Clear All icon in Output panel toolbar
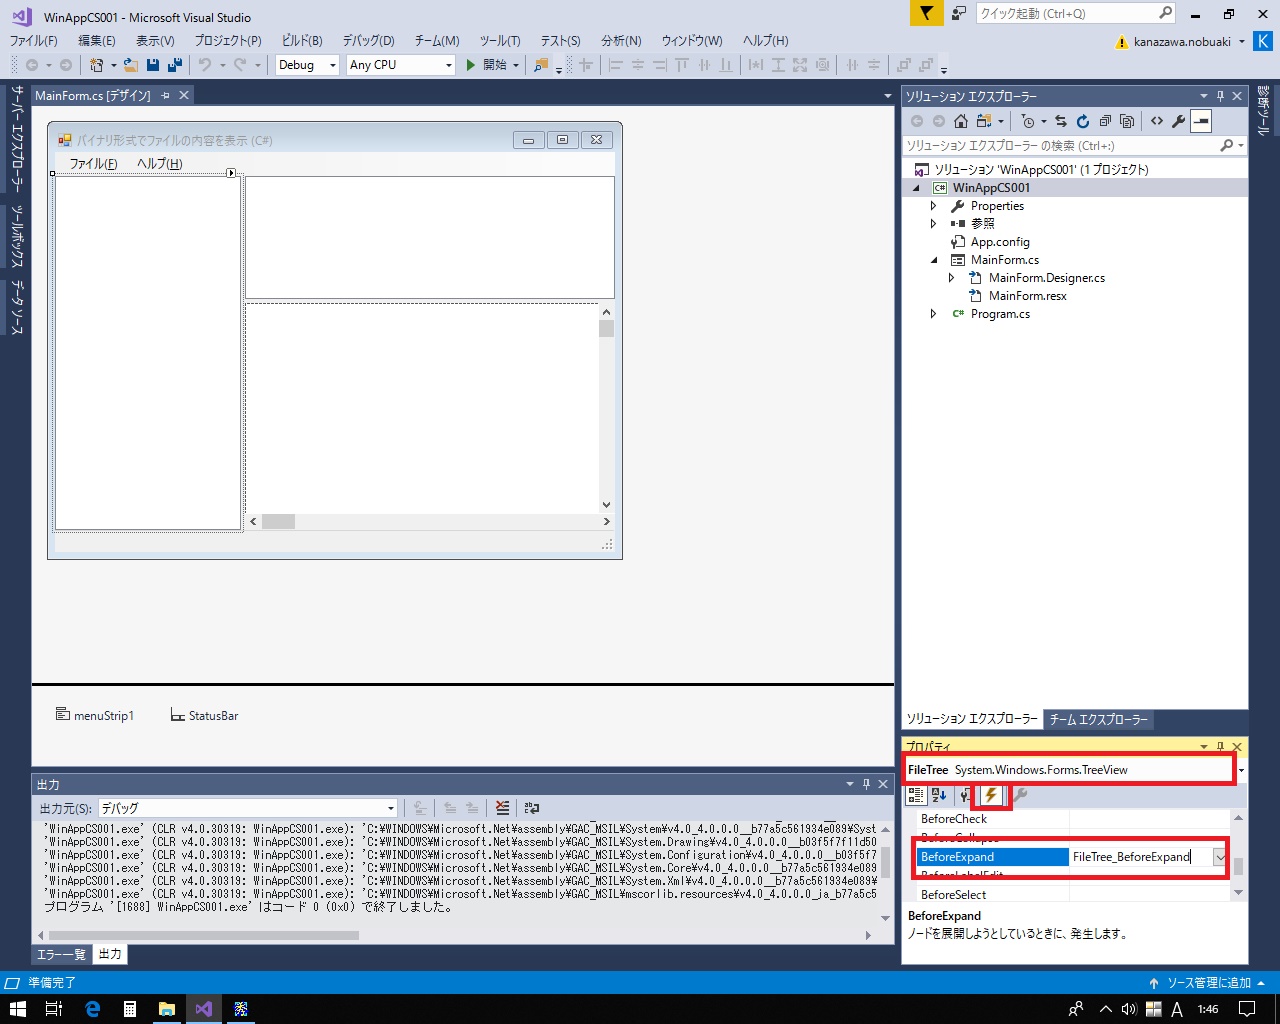1280x1024 pixels. (x=502, y=808)
